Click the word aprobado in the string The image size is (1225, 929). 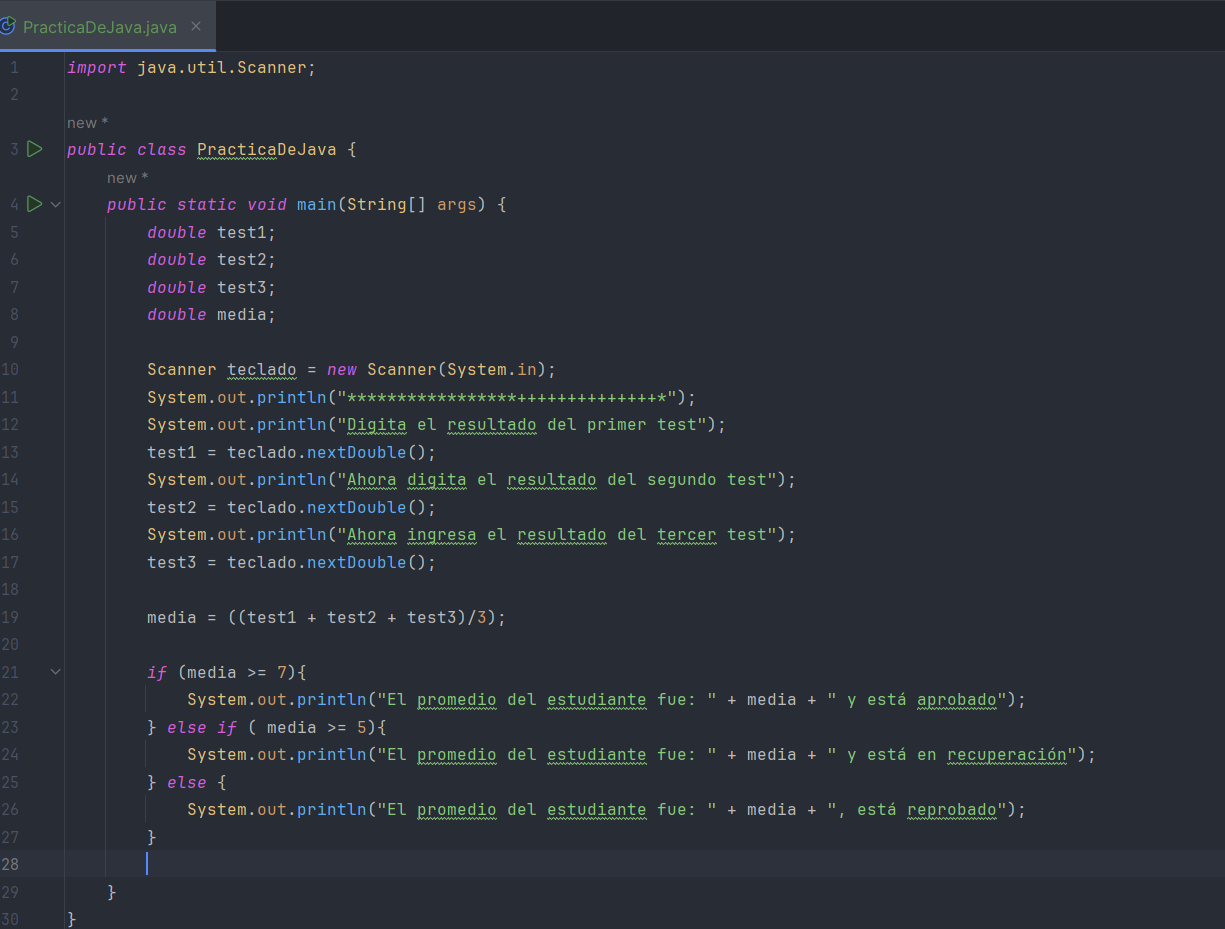(957, 699)
